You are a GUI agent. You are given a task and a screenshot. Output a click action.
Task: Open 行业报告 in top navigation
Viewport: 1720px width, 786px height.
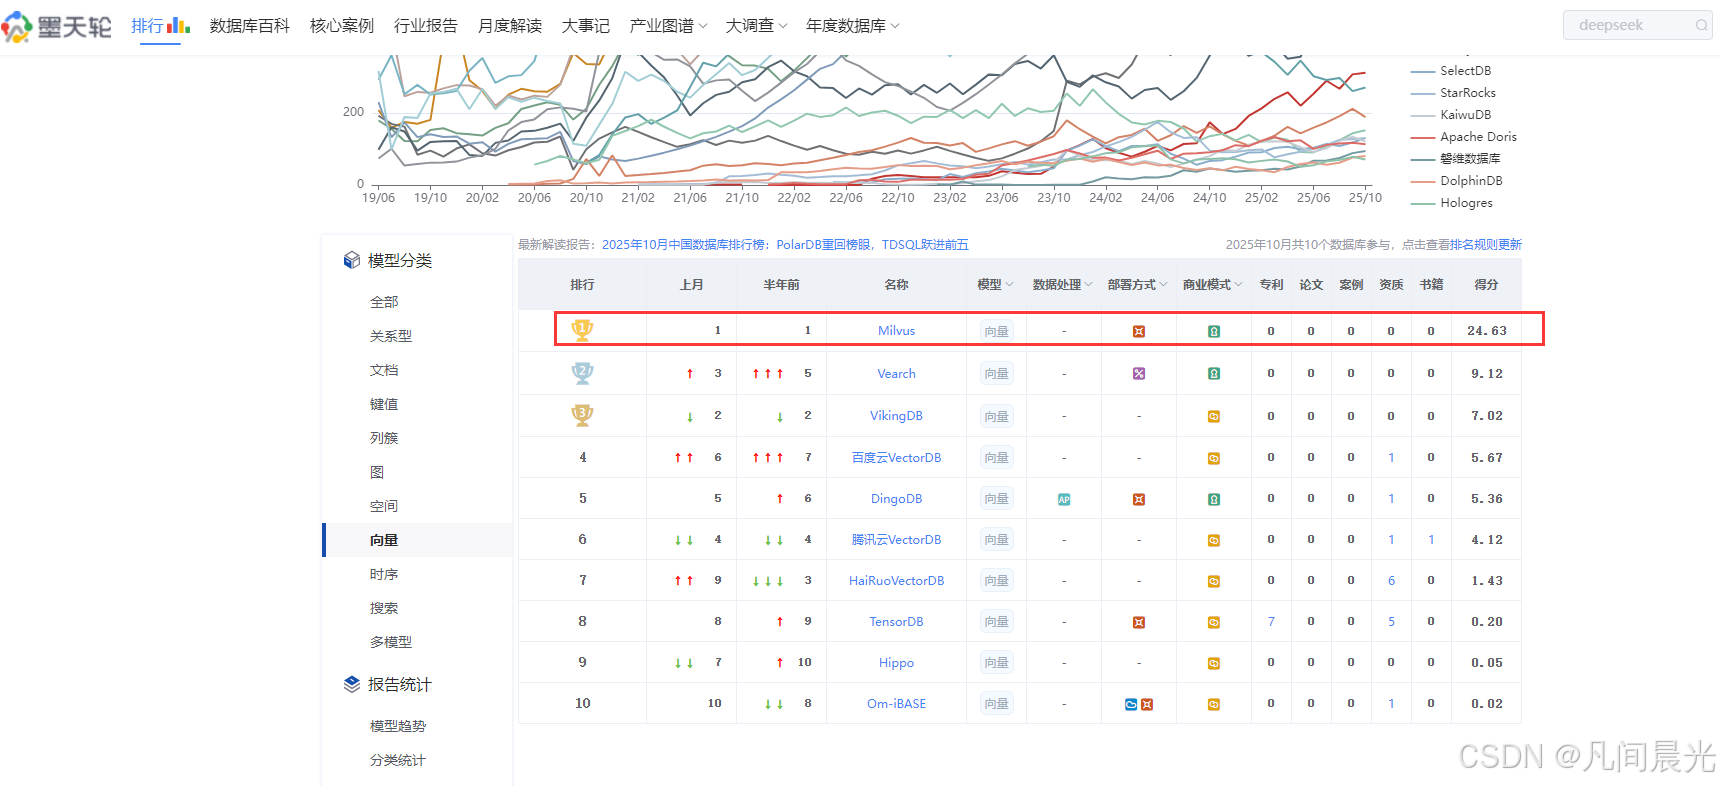426,26
